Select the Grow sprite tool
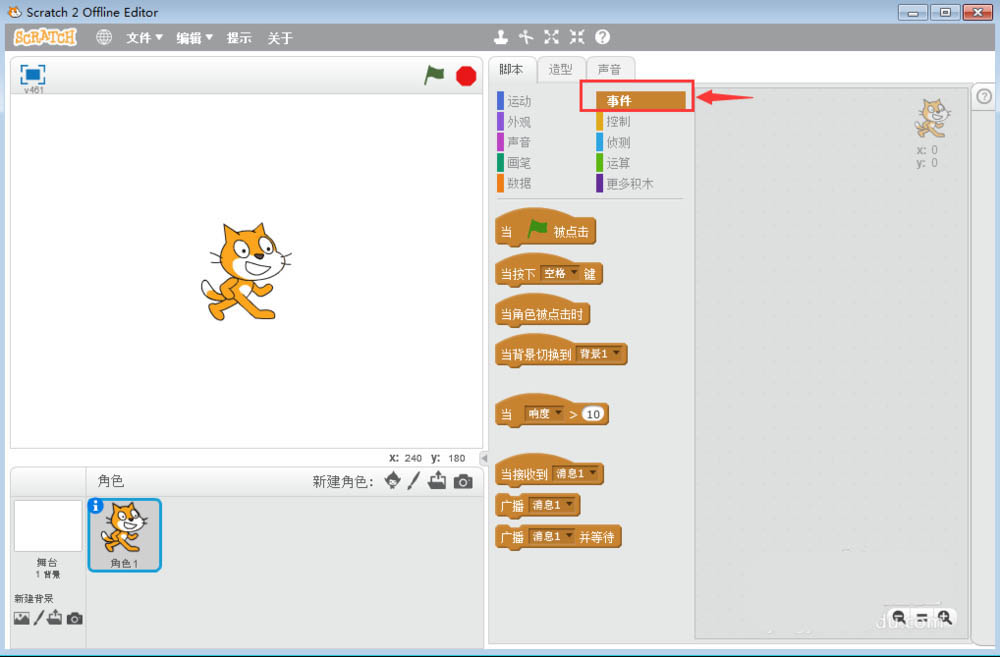This screenshot has height=657, width=1000. pyautogui.click(x=552, y=37)
